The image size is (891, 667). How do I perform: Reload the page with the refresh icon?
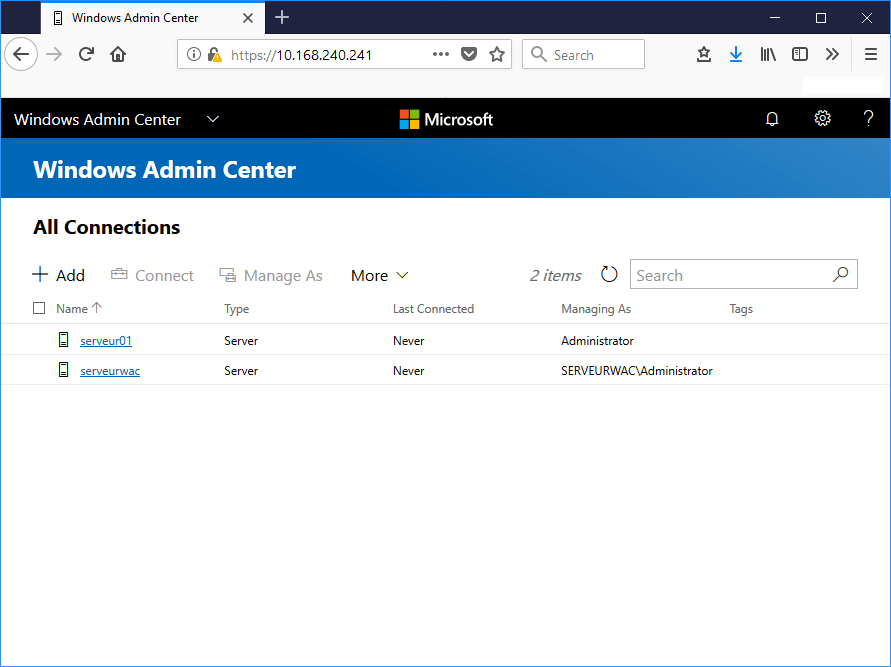coord(86,55)
